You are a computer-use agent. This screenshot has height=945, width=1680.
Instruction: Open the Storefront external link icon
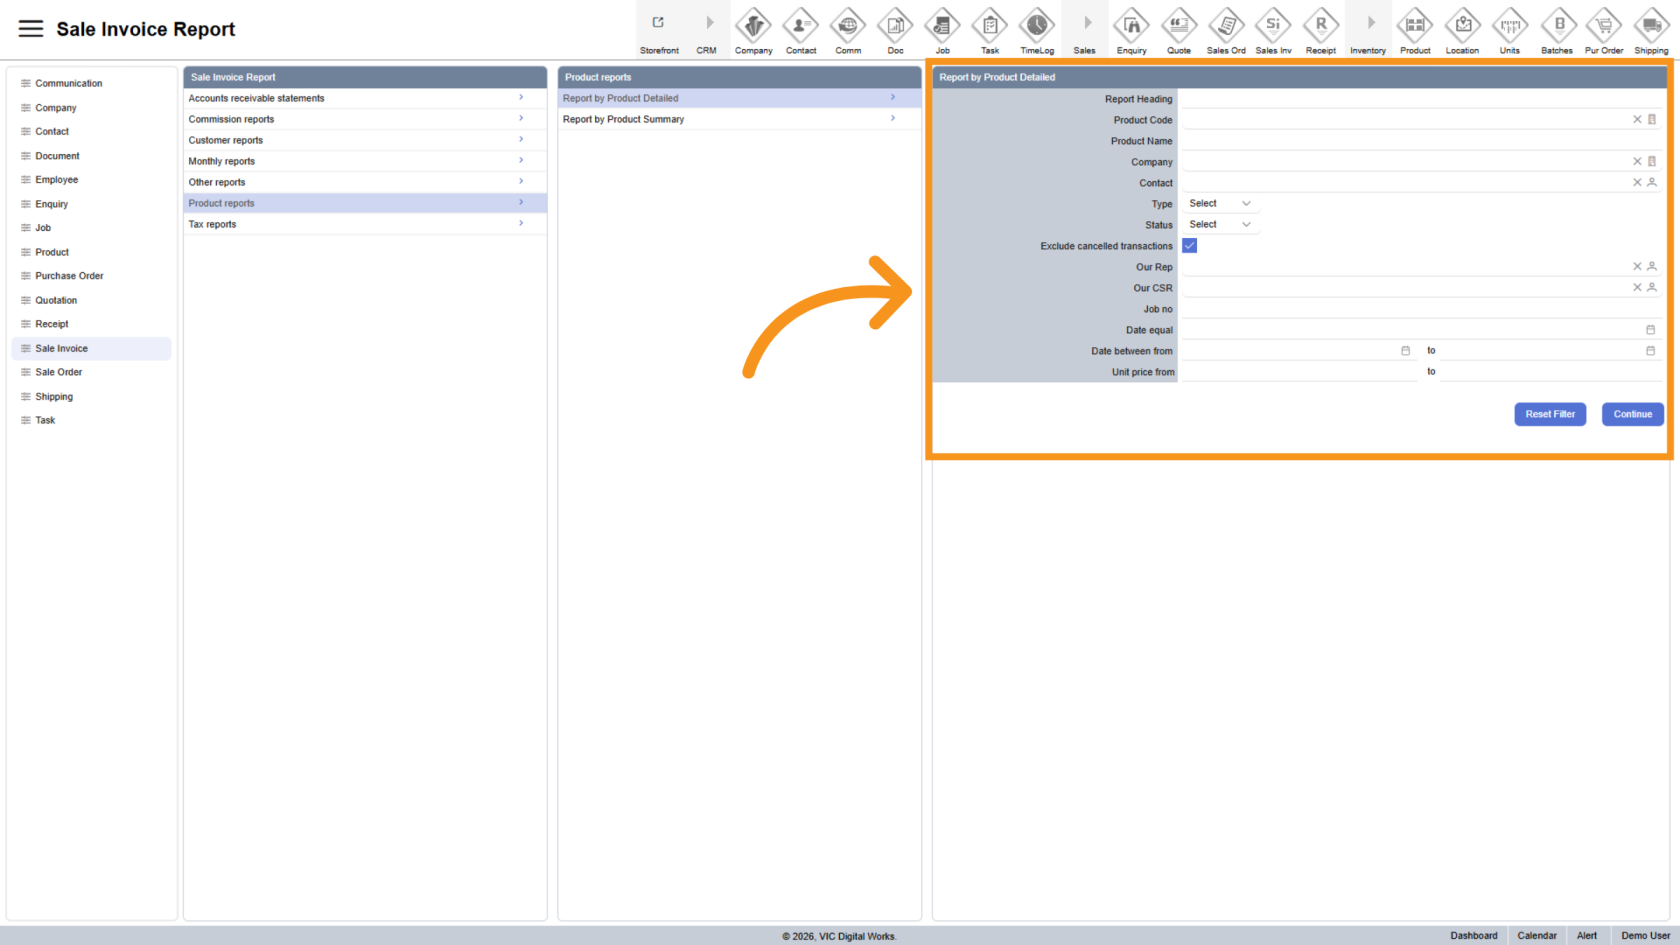click(x=658, y=23)
